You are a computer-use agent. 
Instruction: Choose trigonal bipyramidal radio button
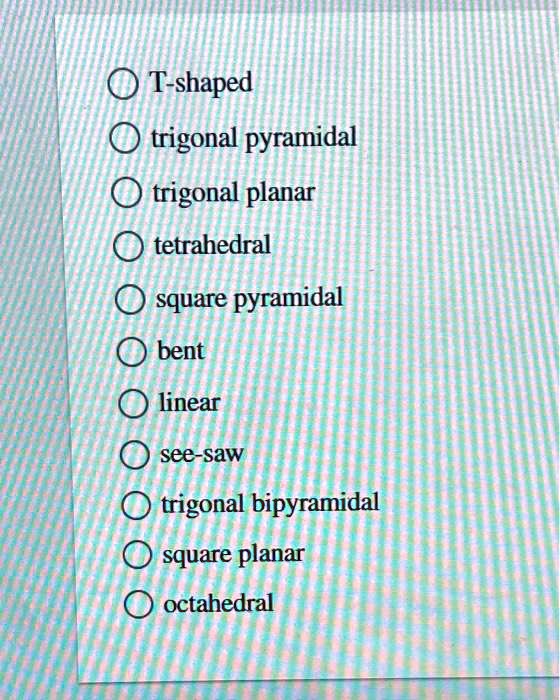136,506
